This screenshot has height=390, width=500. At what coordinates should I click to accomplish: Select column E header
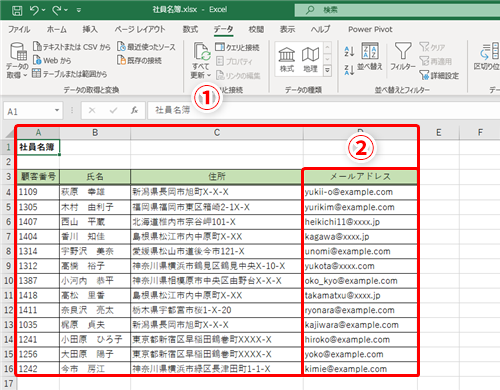tap(439, 133)
